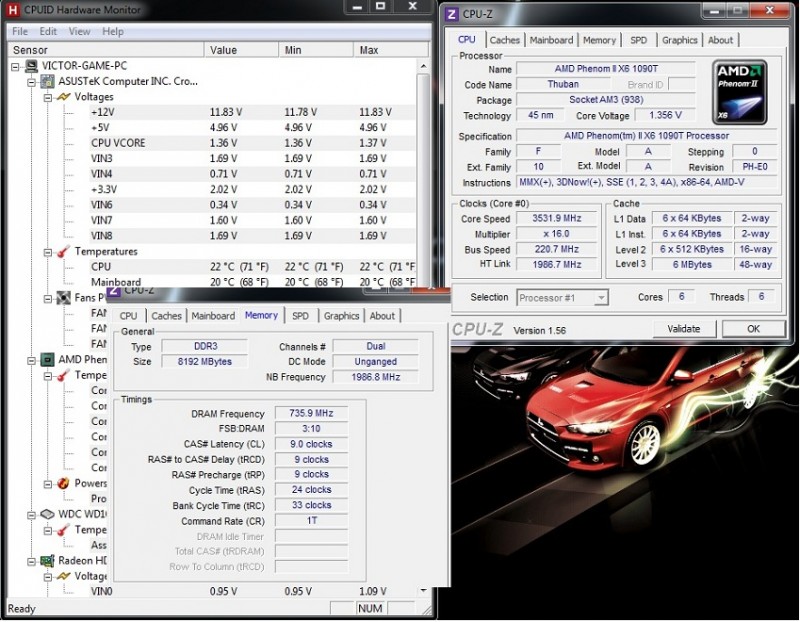800x622 pixels.
Task: Open the View menu in Hardware Monitor
Action: pyautogui.click(x=80, y=32)
